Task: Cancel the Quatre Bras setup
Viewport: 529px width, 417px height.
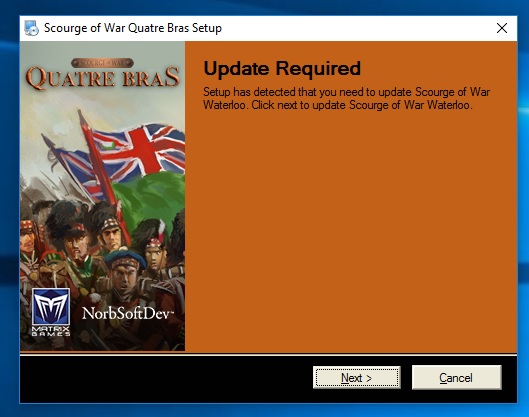Action: 456,378
